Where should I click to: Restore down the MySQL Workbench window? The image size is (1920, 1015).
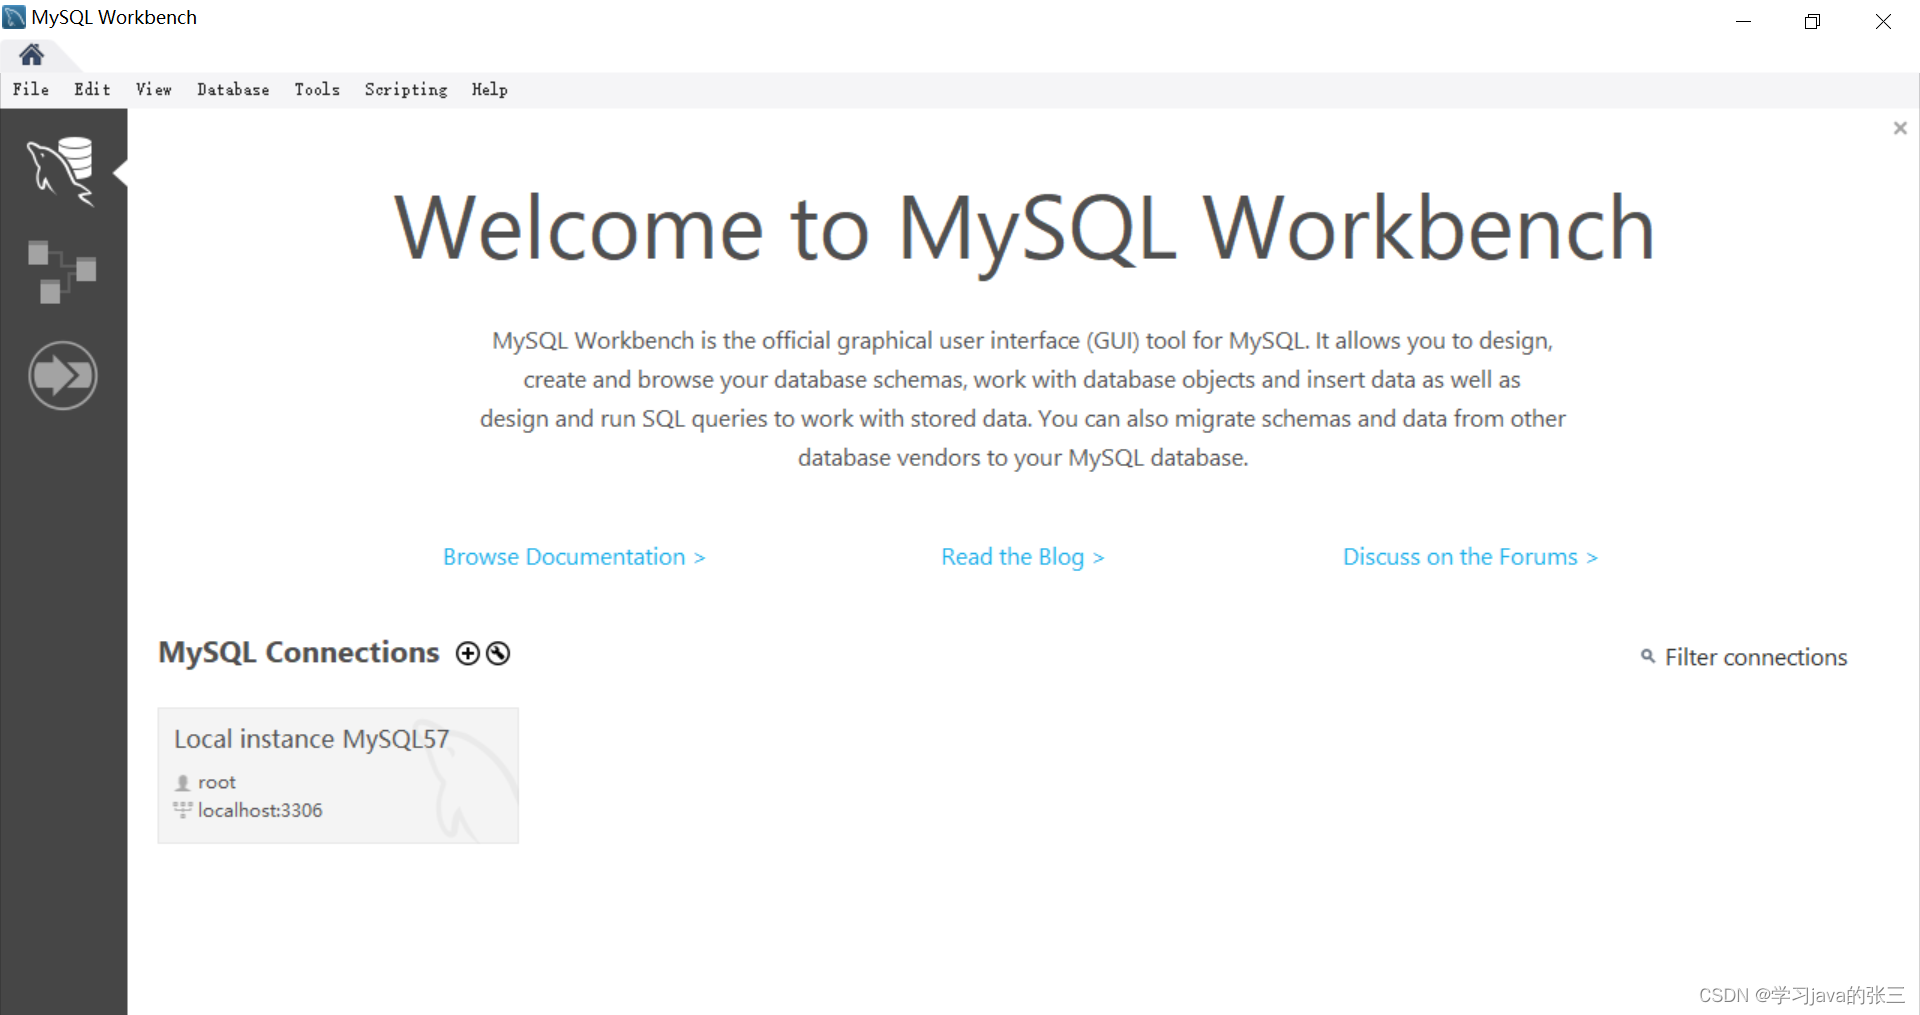click(x=1812, y=21)
